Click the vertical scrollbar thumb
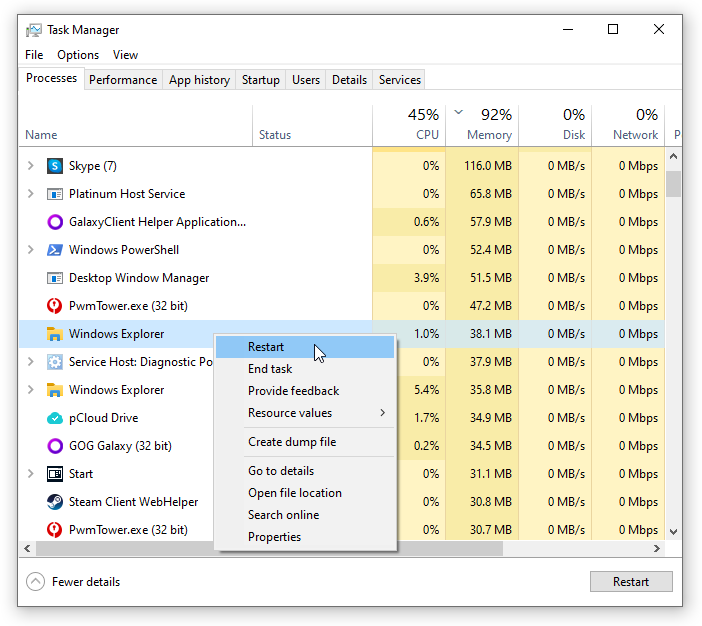This screenshot has height=626, width=702. point(673,184)
